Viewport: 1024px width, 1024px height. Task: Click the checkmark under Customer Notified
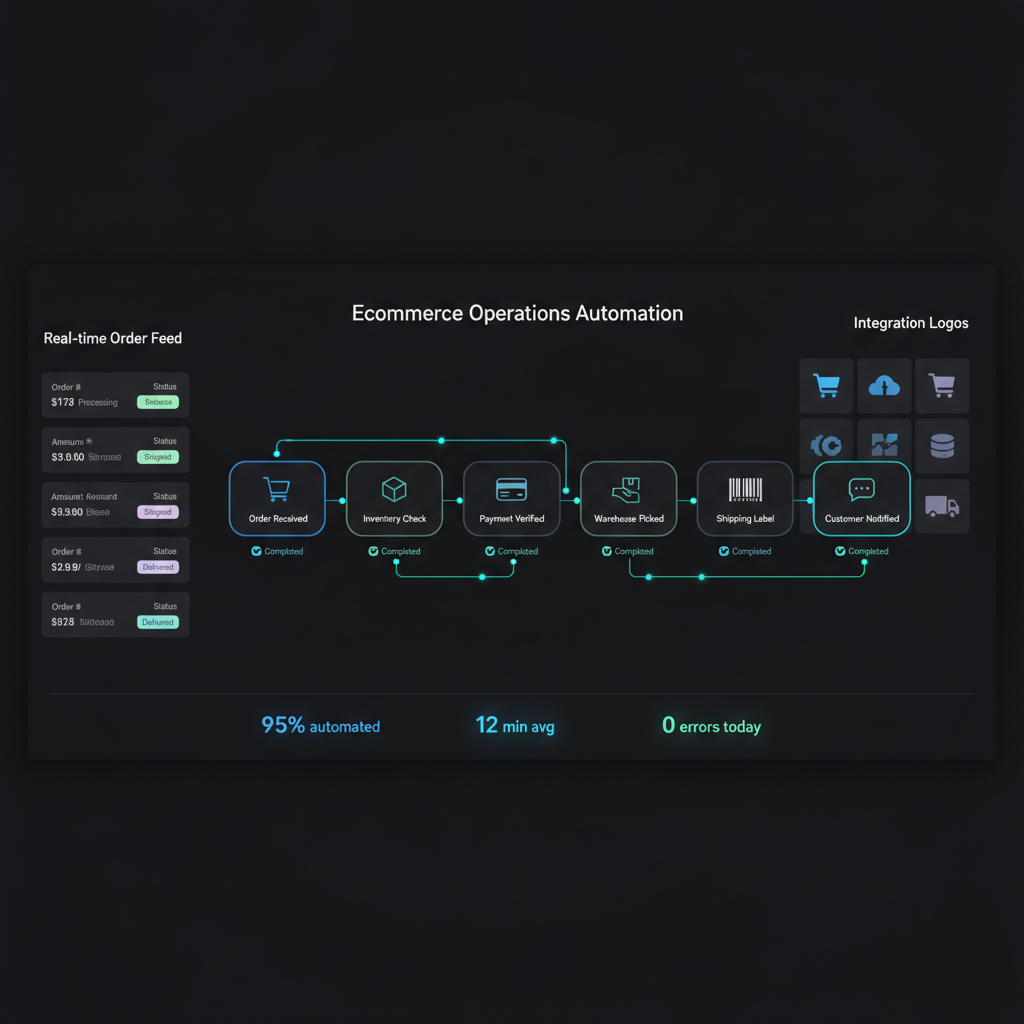pos(840,551)
